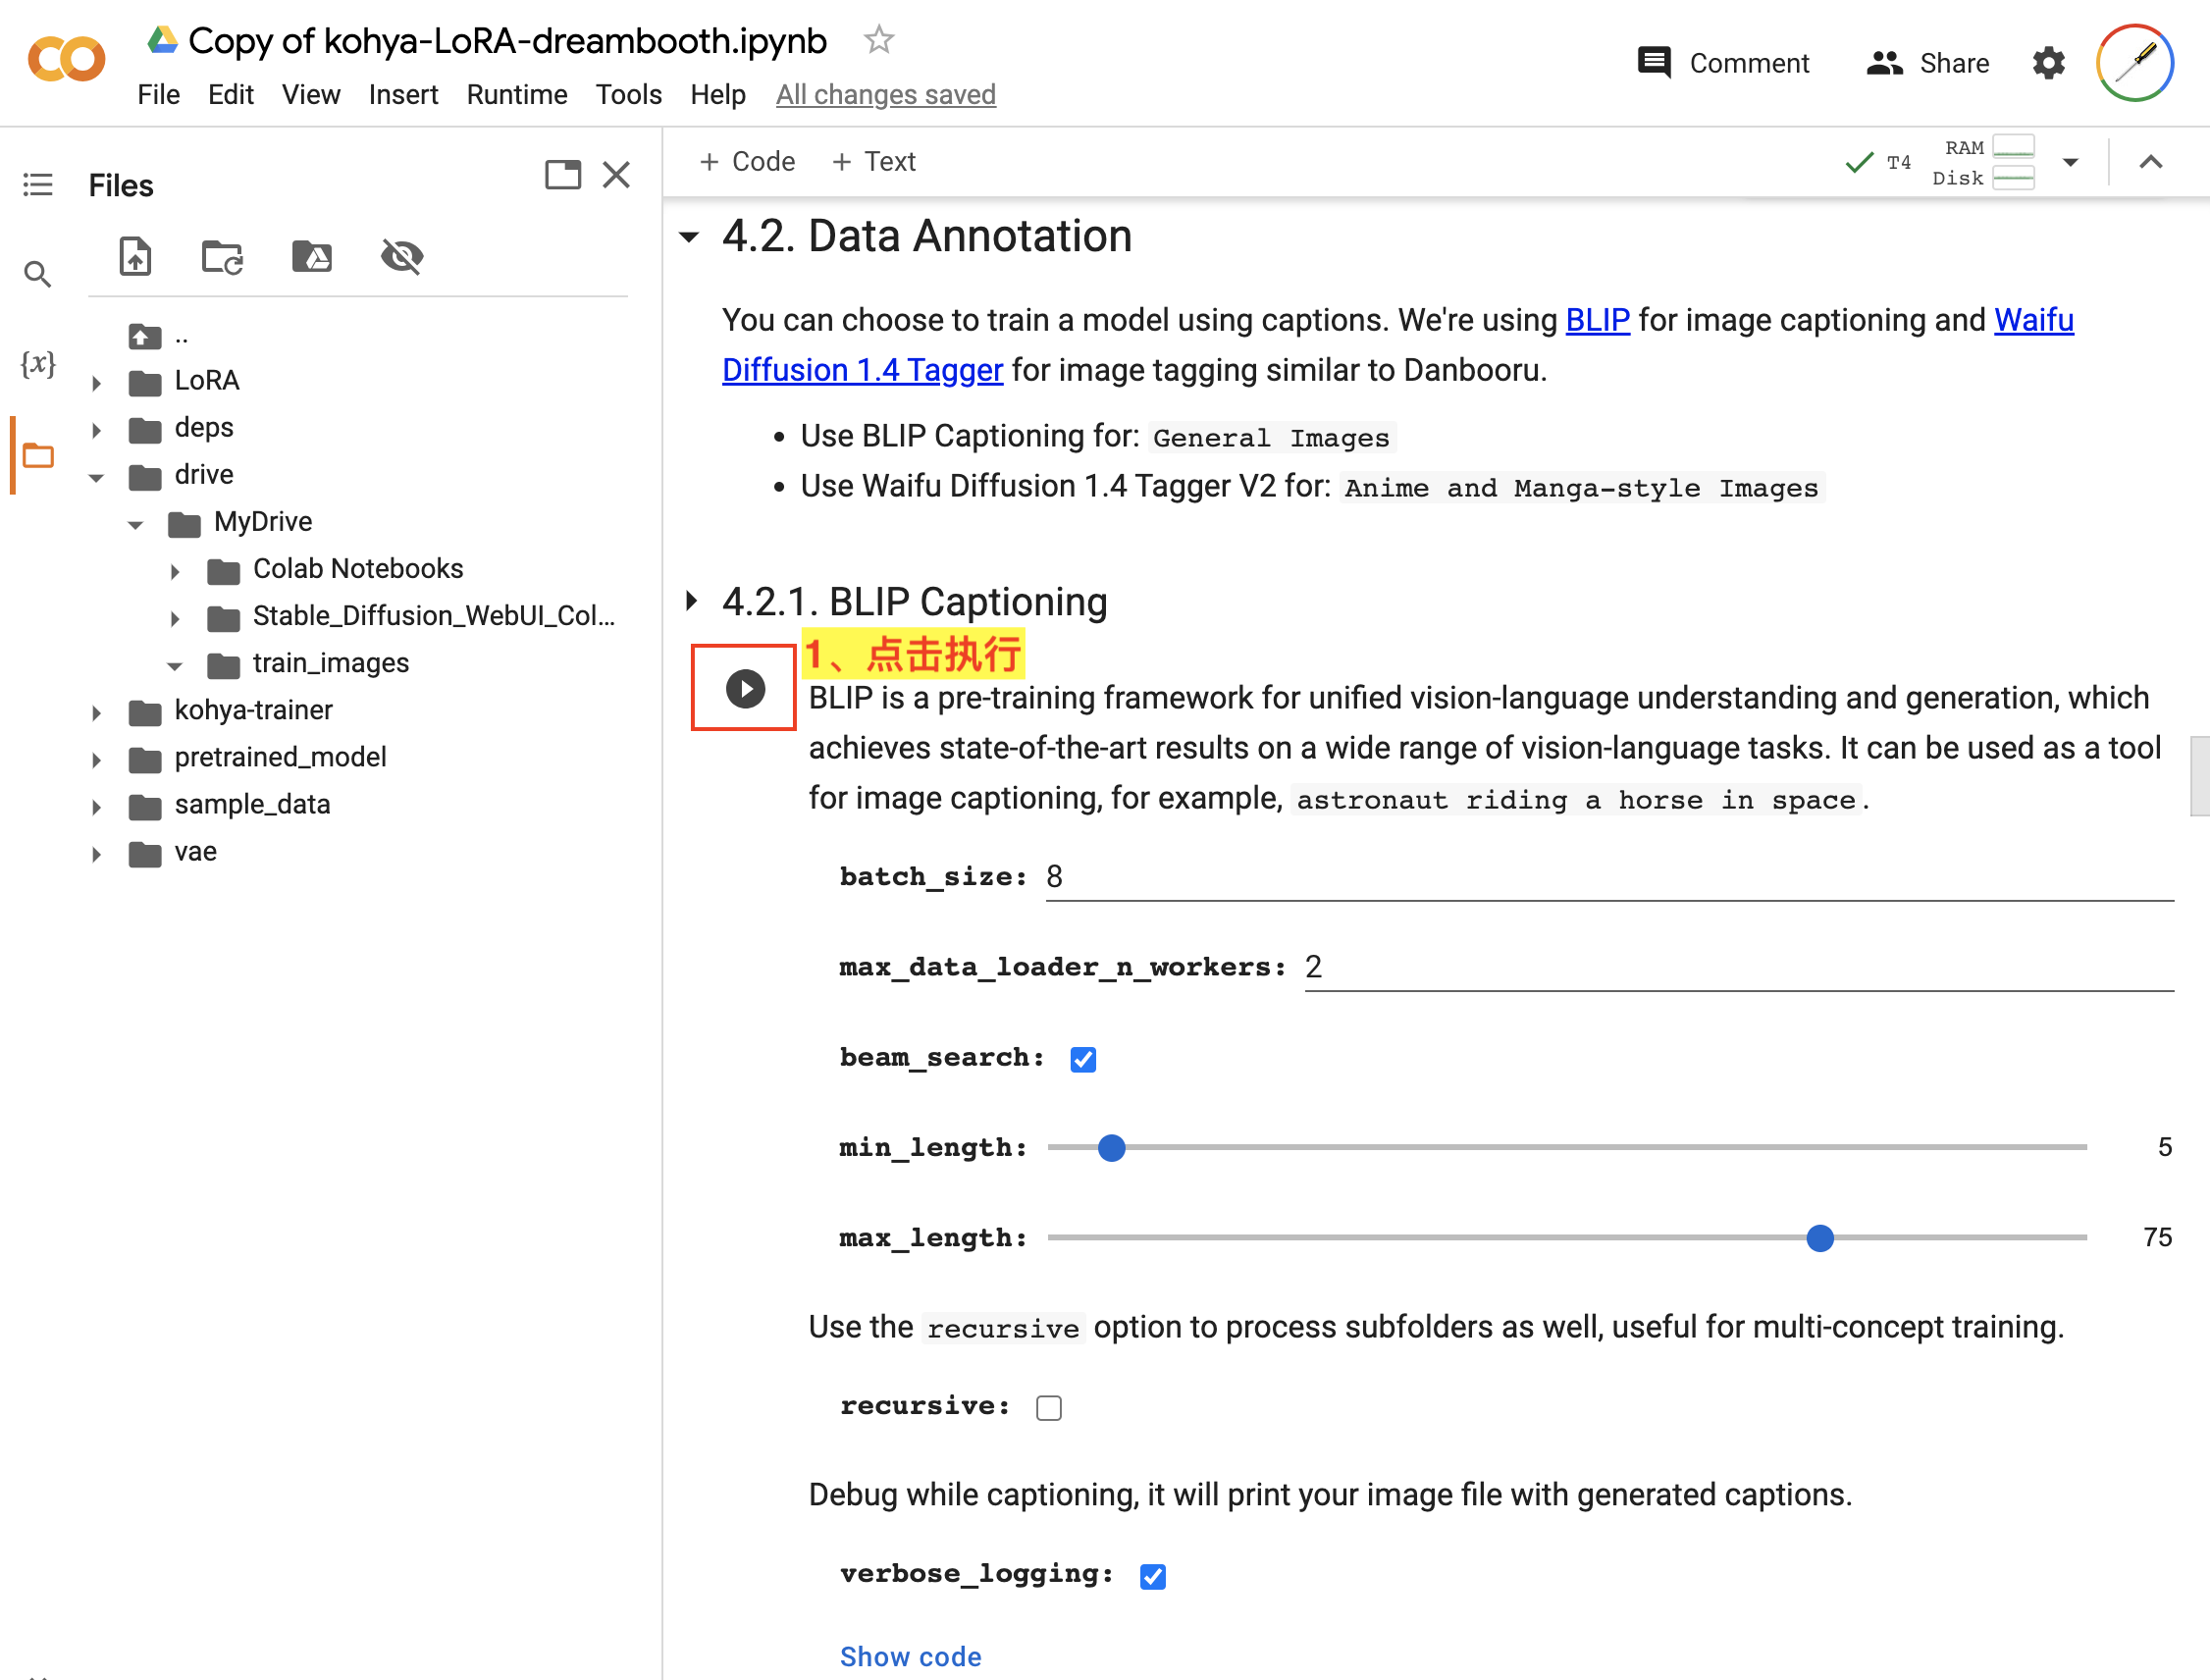Click the upload file icon

(135, 257)
